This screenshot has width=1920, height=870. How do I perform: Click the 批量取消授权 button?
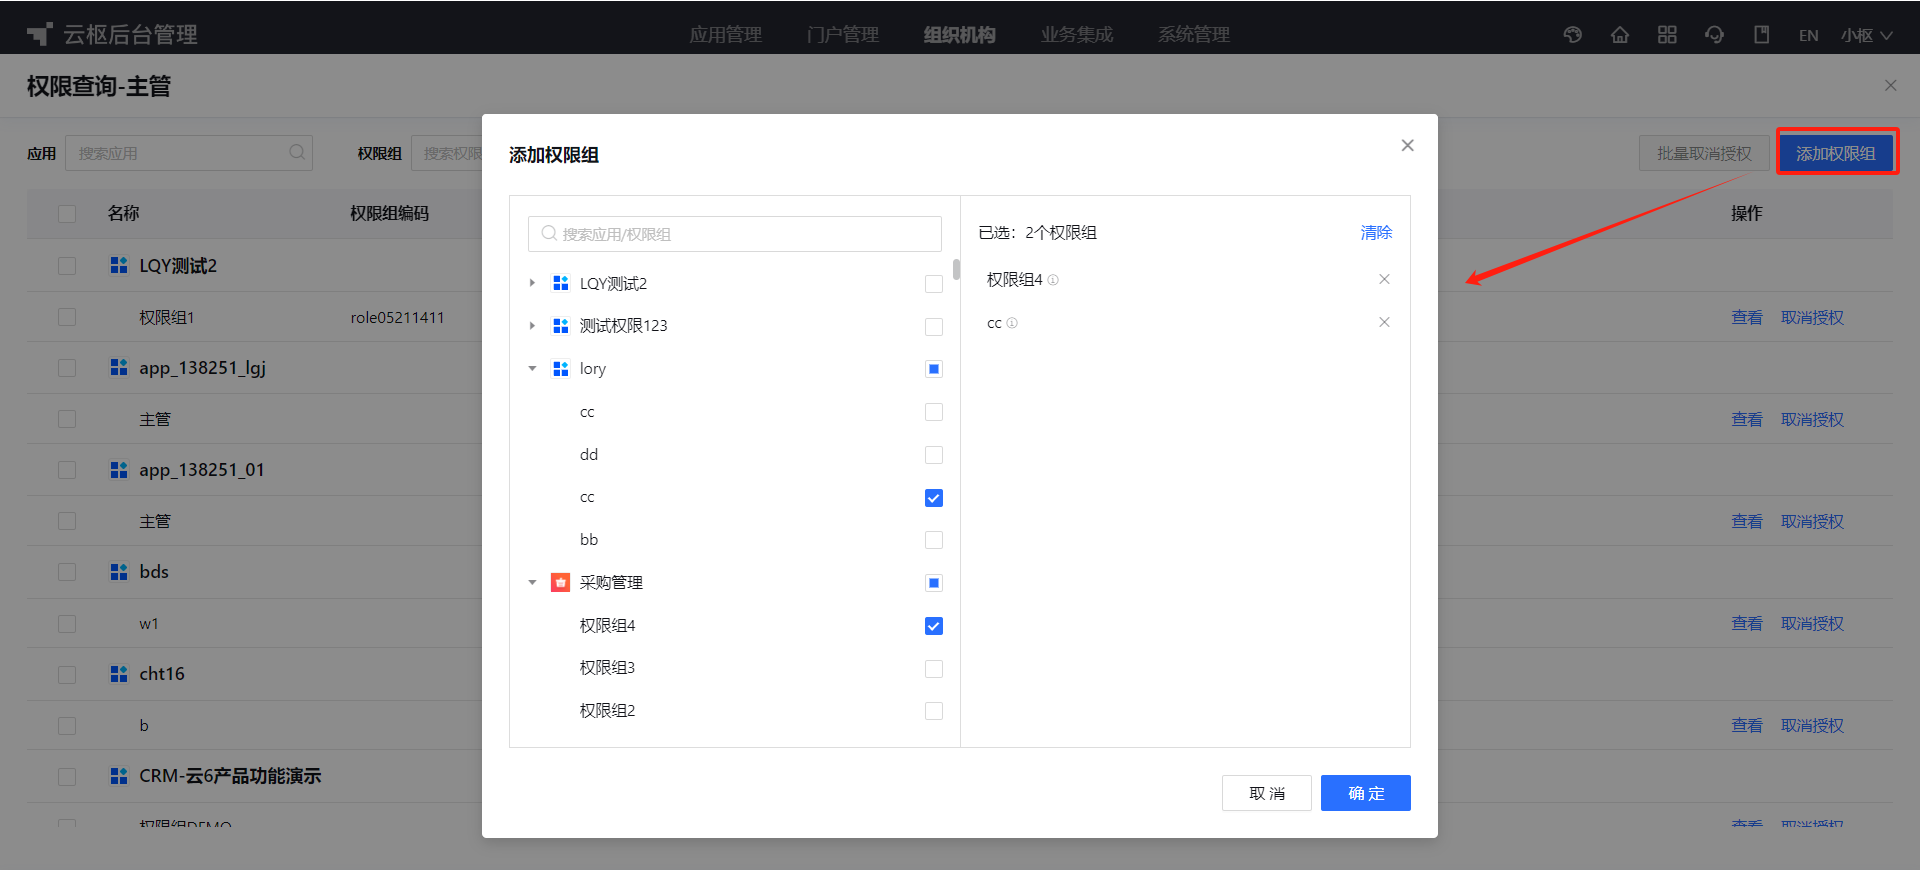coord(1704,153)
